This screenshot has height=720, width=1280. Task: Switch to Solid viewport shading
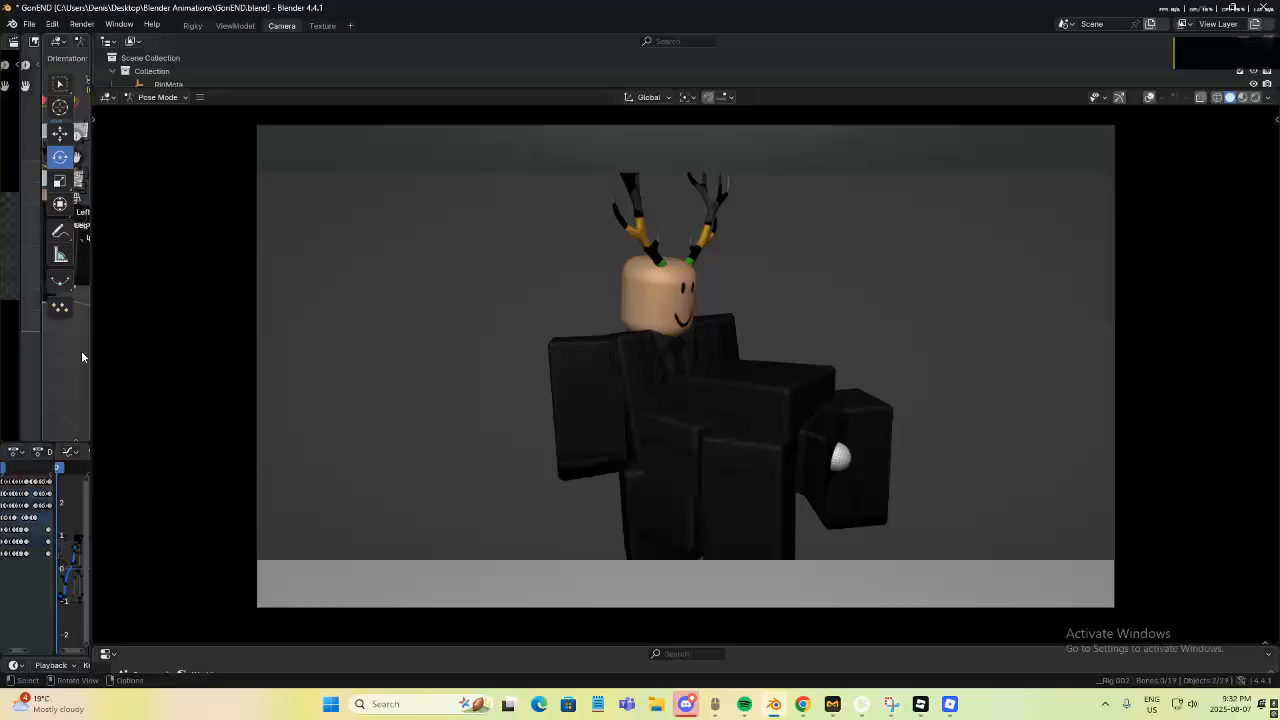click(1230, 97)
